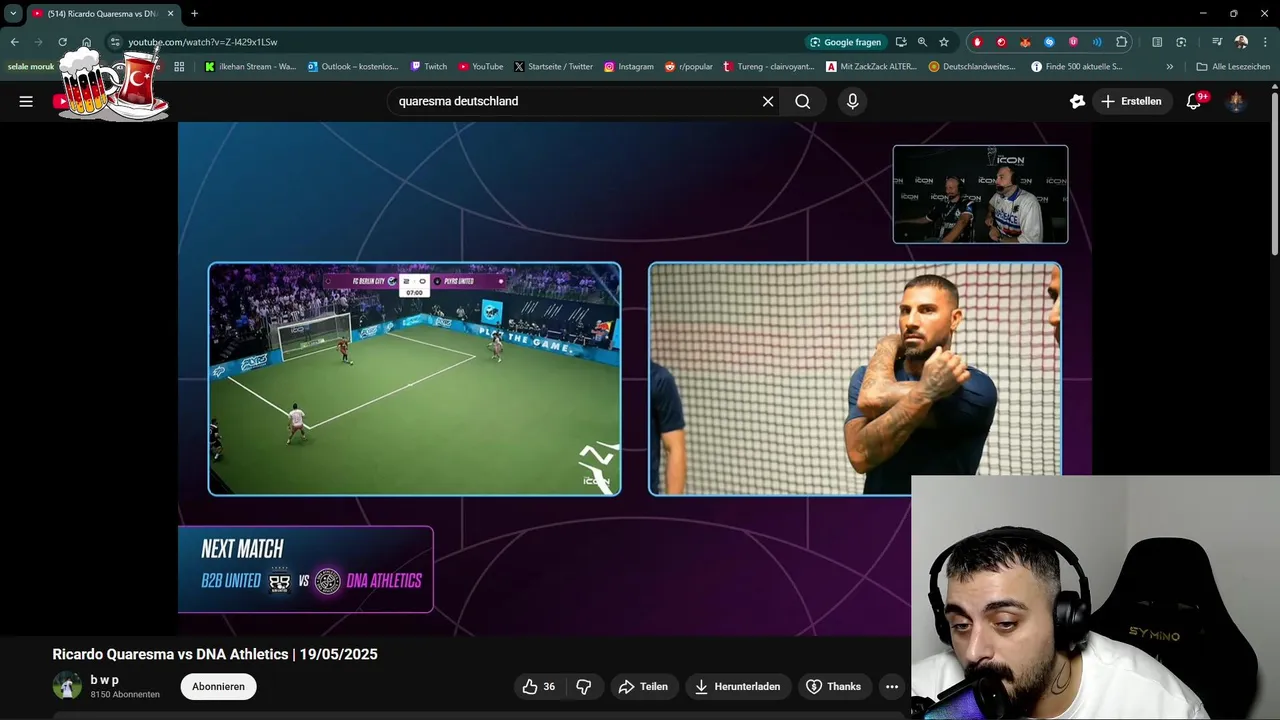Click the video title text

tap(215, 654)
